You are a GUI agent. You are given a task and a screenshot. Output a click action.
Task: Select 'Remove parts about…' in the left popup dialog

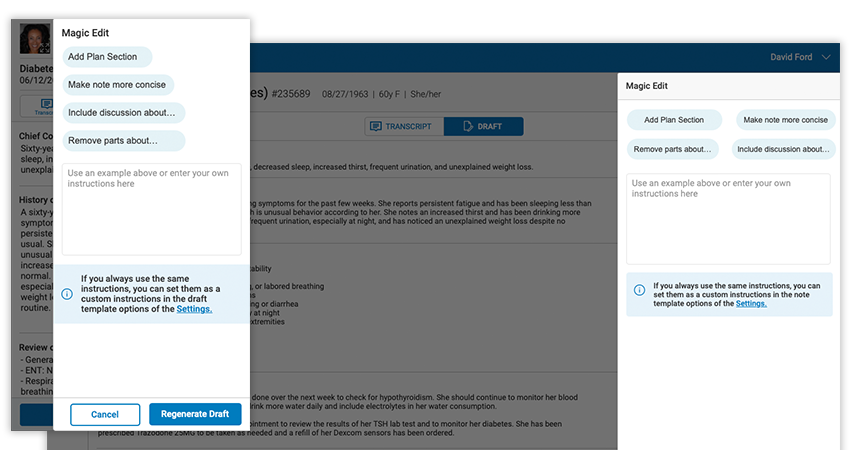point(124,141)
